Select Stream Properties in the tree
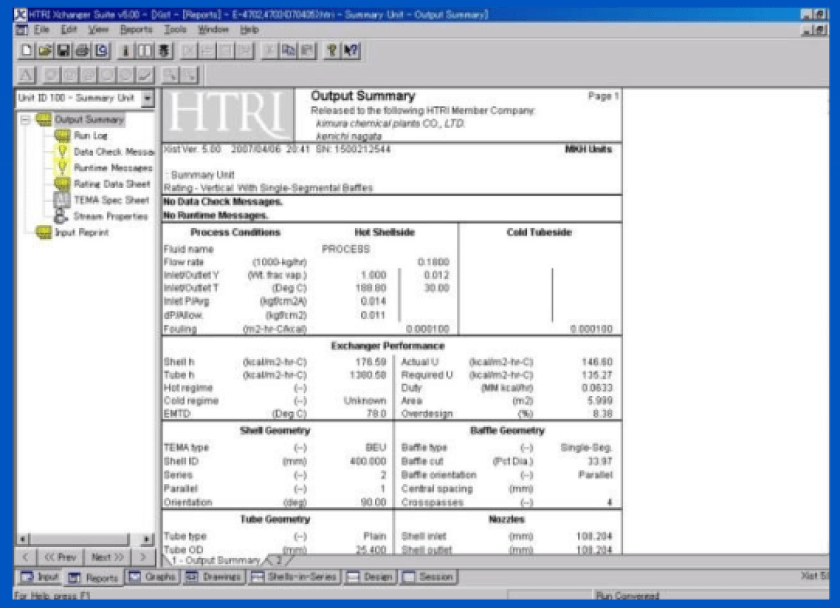840x610 pixels. click(110, 216)
